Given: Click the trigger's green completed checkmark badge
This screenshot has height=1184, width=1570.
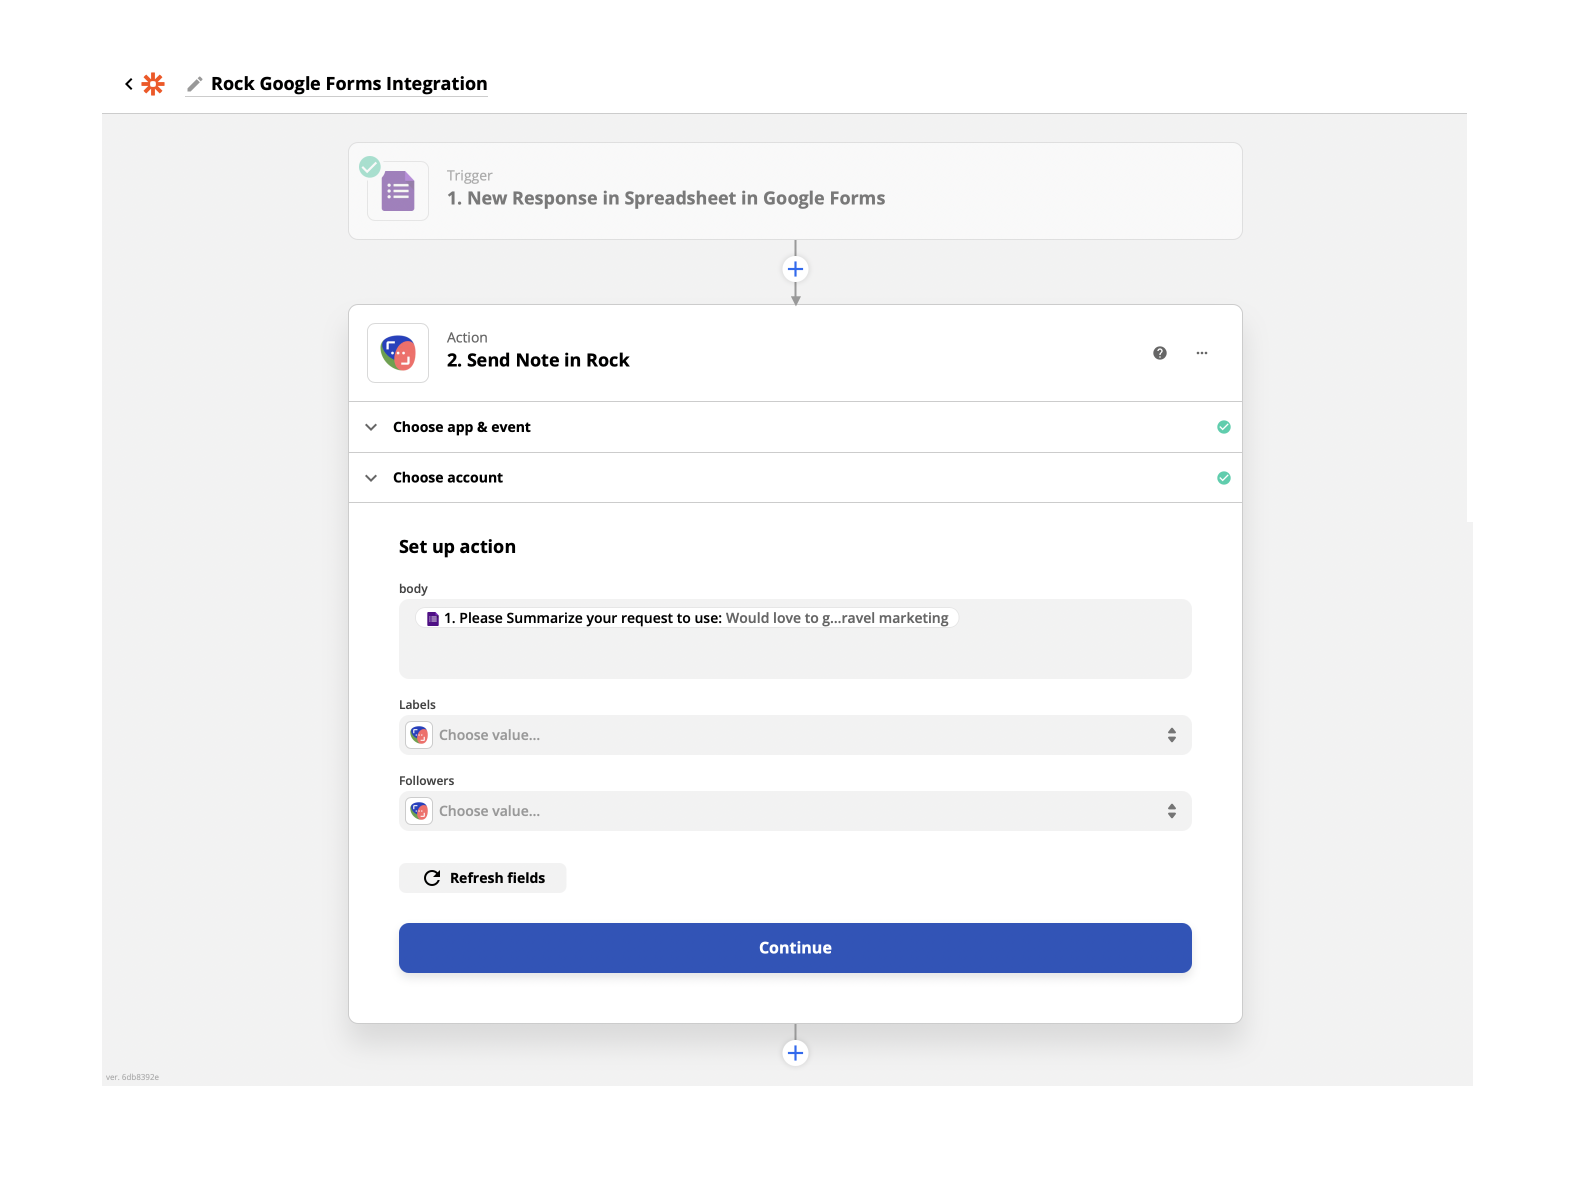Looking at the screenshot, I should [370, 166].
